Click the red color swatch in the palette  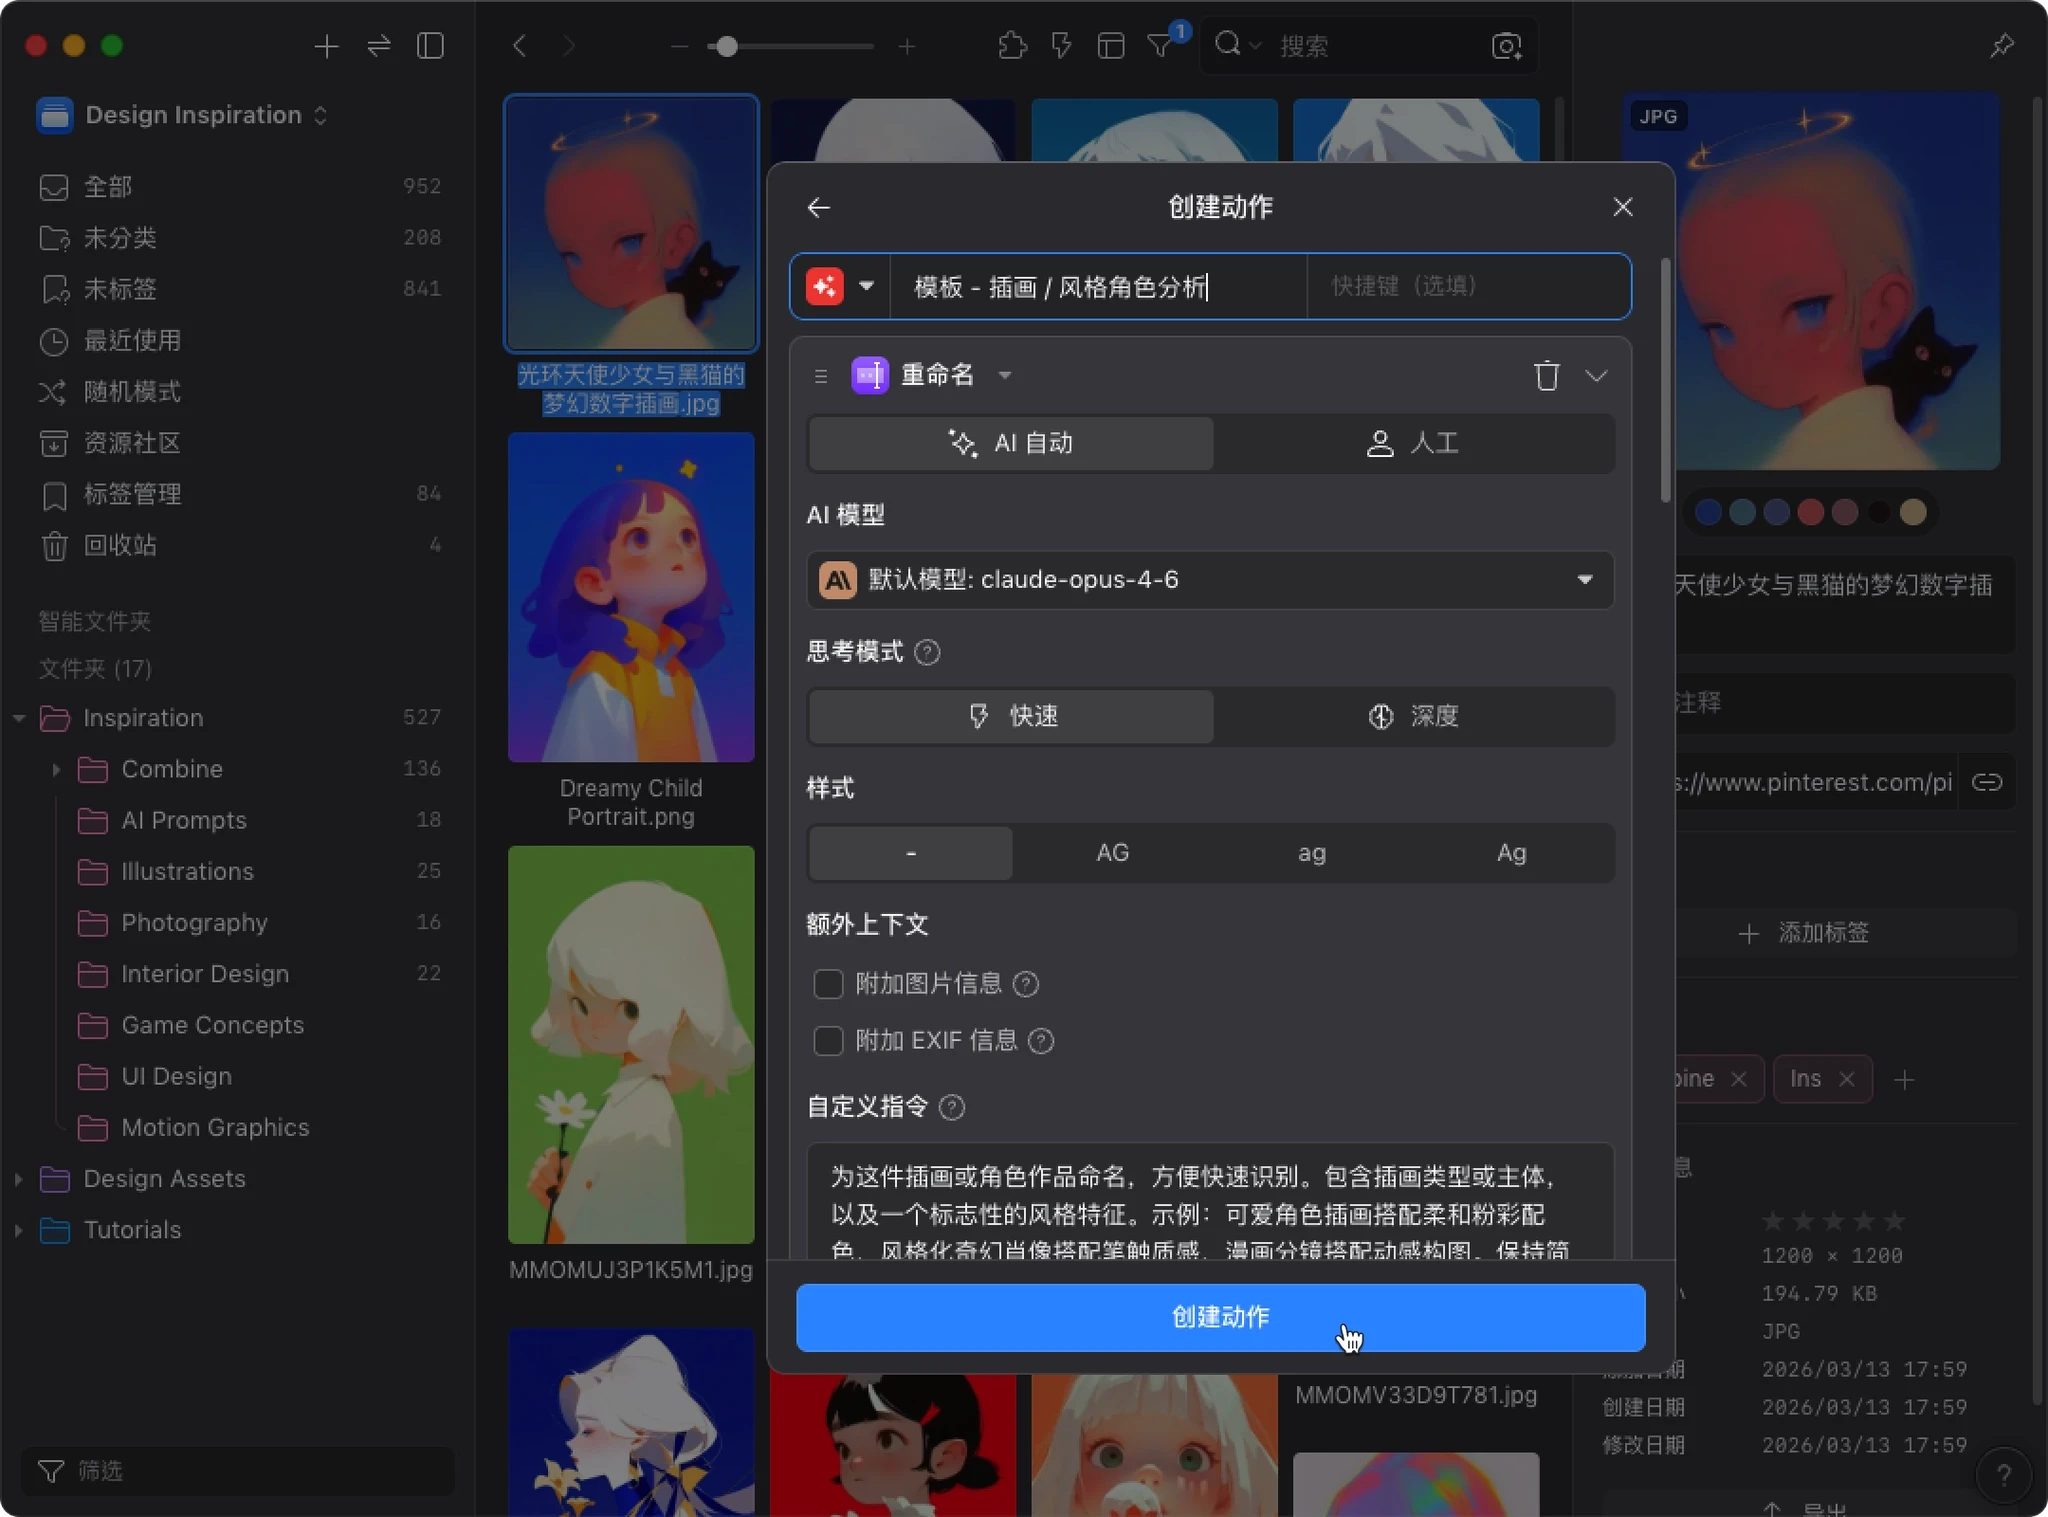(1810, 512)
